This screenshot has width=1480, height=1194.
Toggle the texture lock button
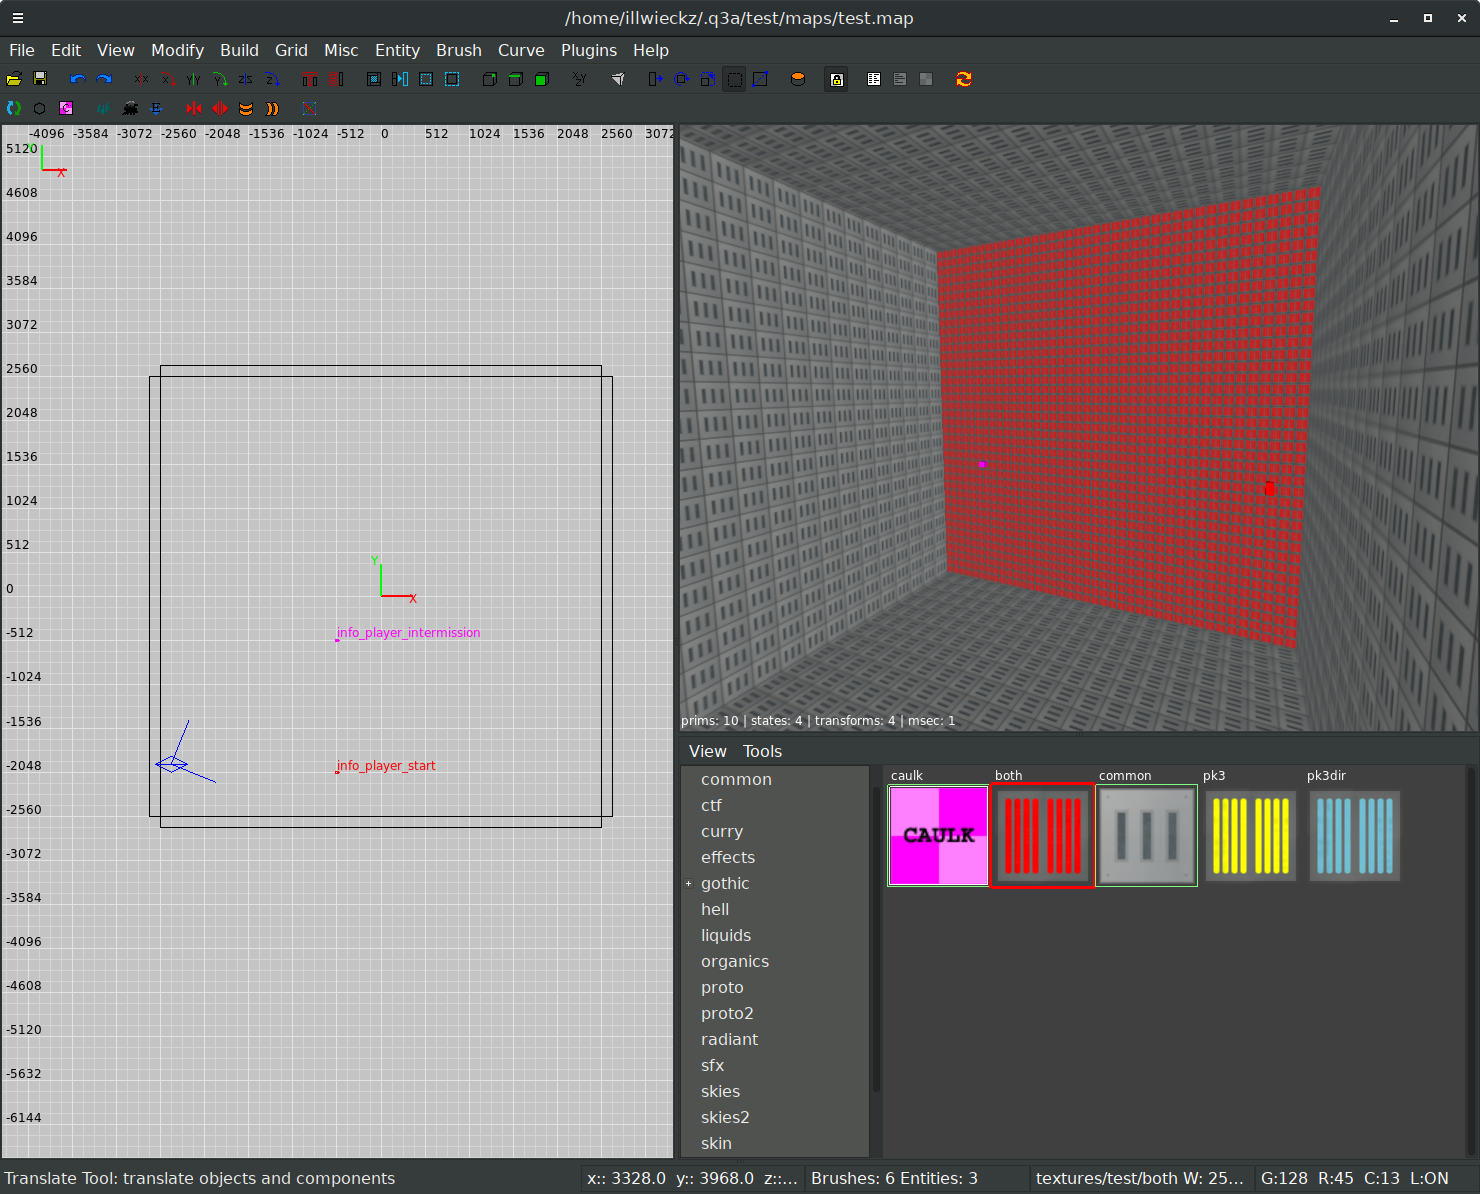point(837,79)
